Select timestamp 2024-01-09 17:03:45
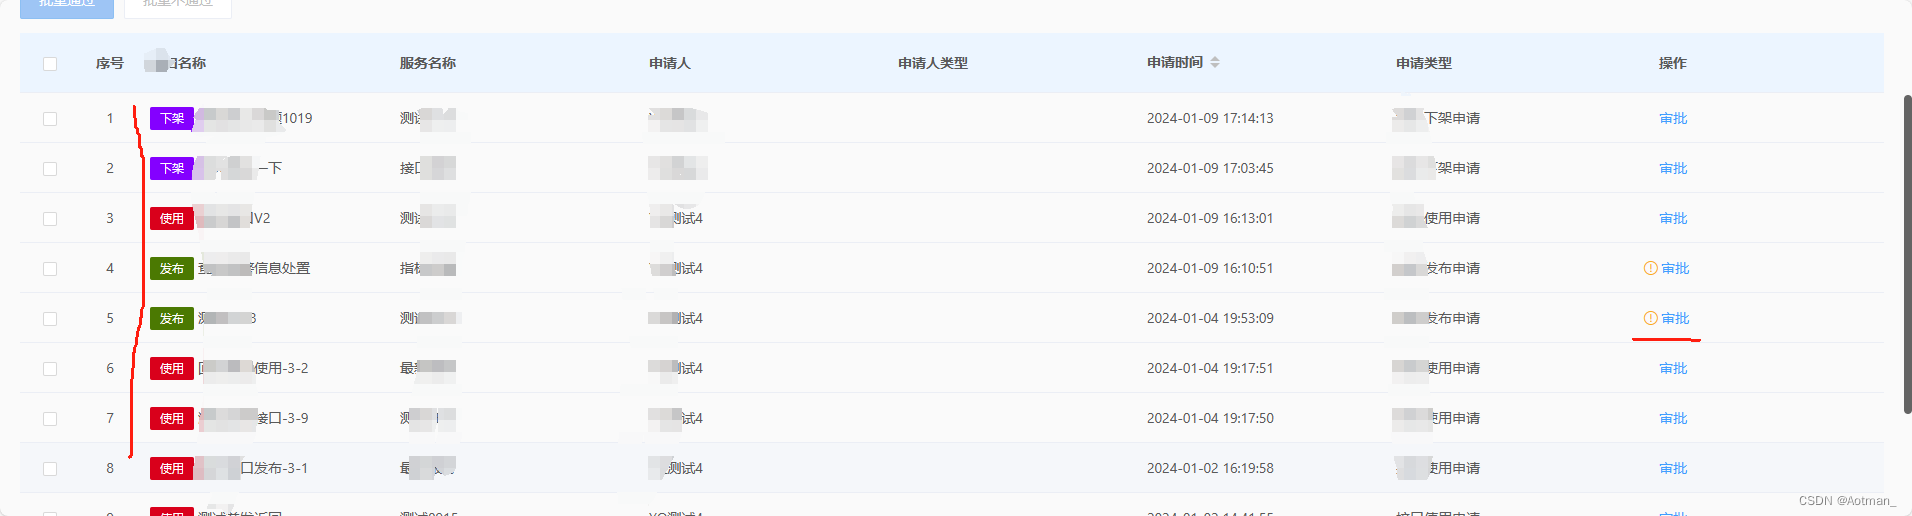This screenshot has width=1912, height=516. 1210,168
